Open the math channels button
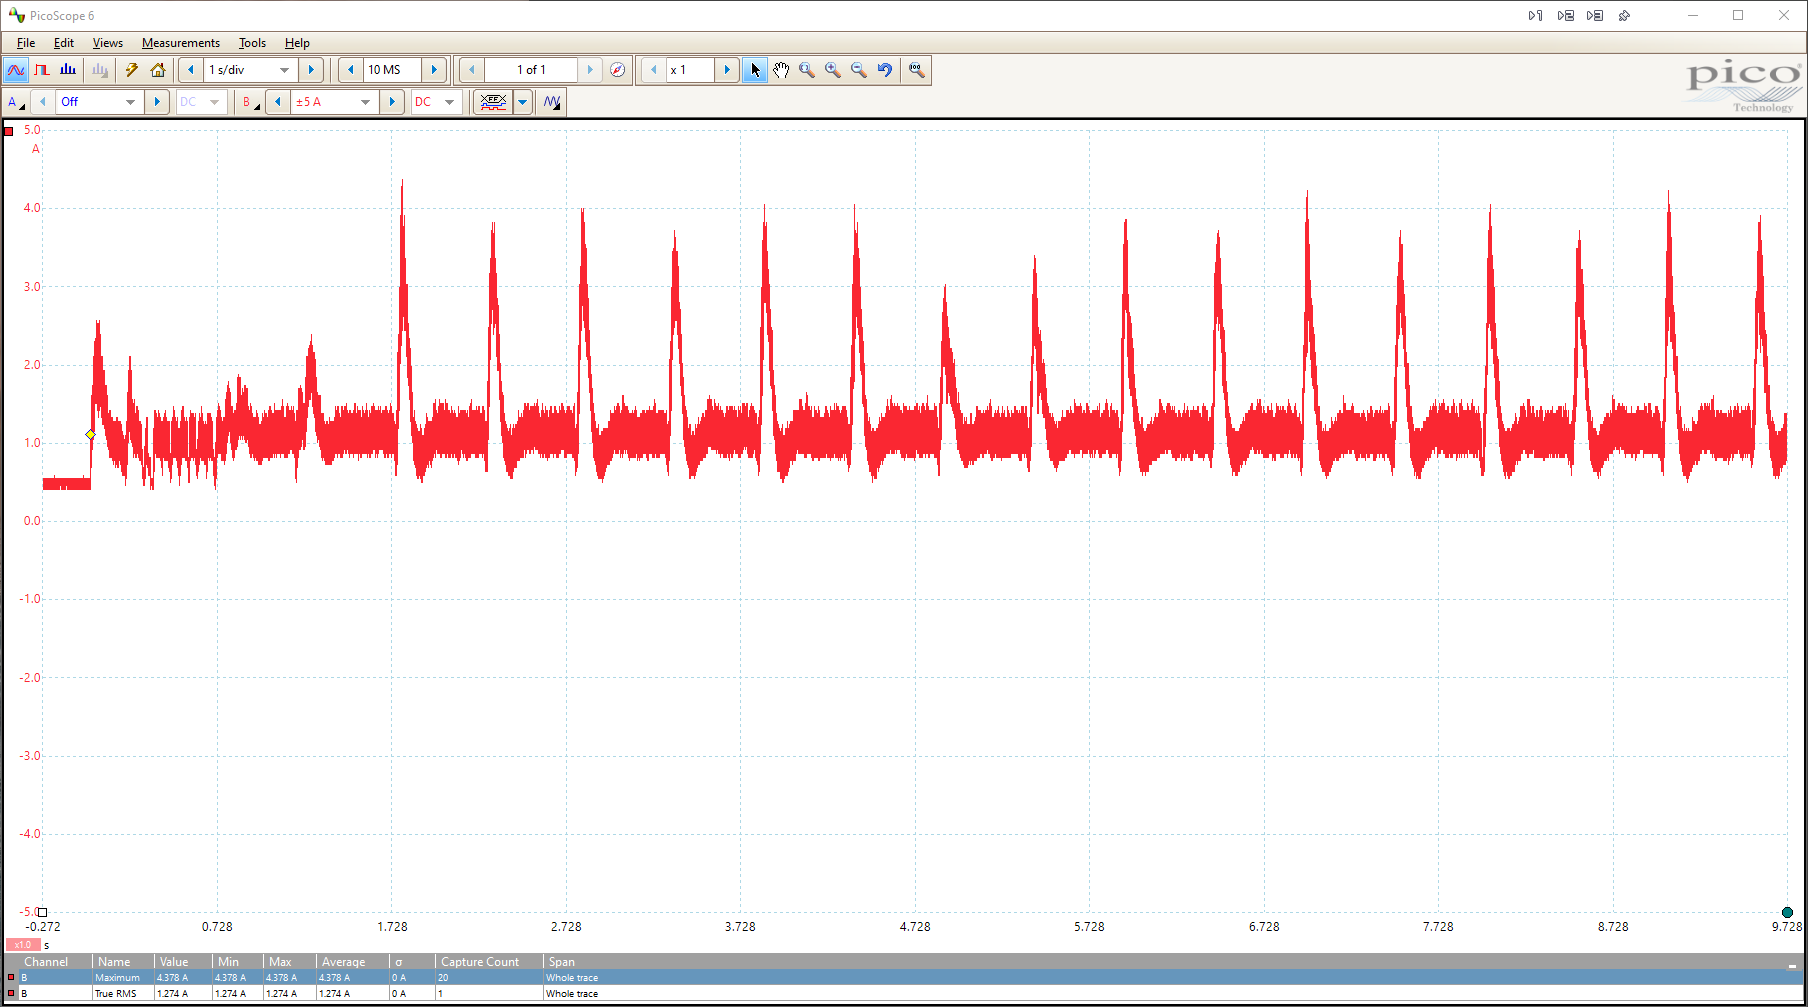This screenshot has width=1808, height=1007. pyautogui.click(x=493, y=102)
